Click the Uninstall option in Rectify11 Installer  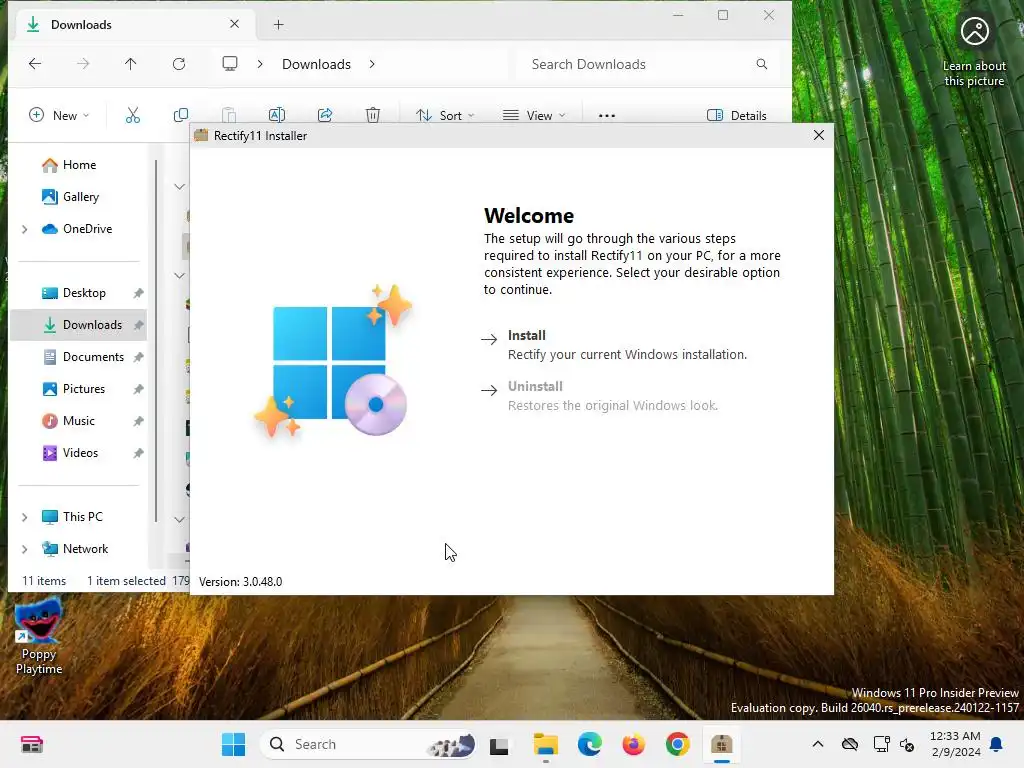pyautogui.click(x=600, y=396)
